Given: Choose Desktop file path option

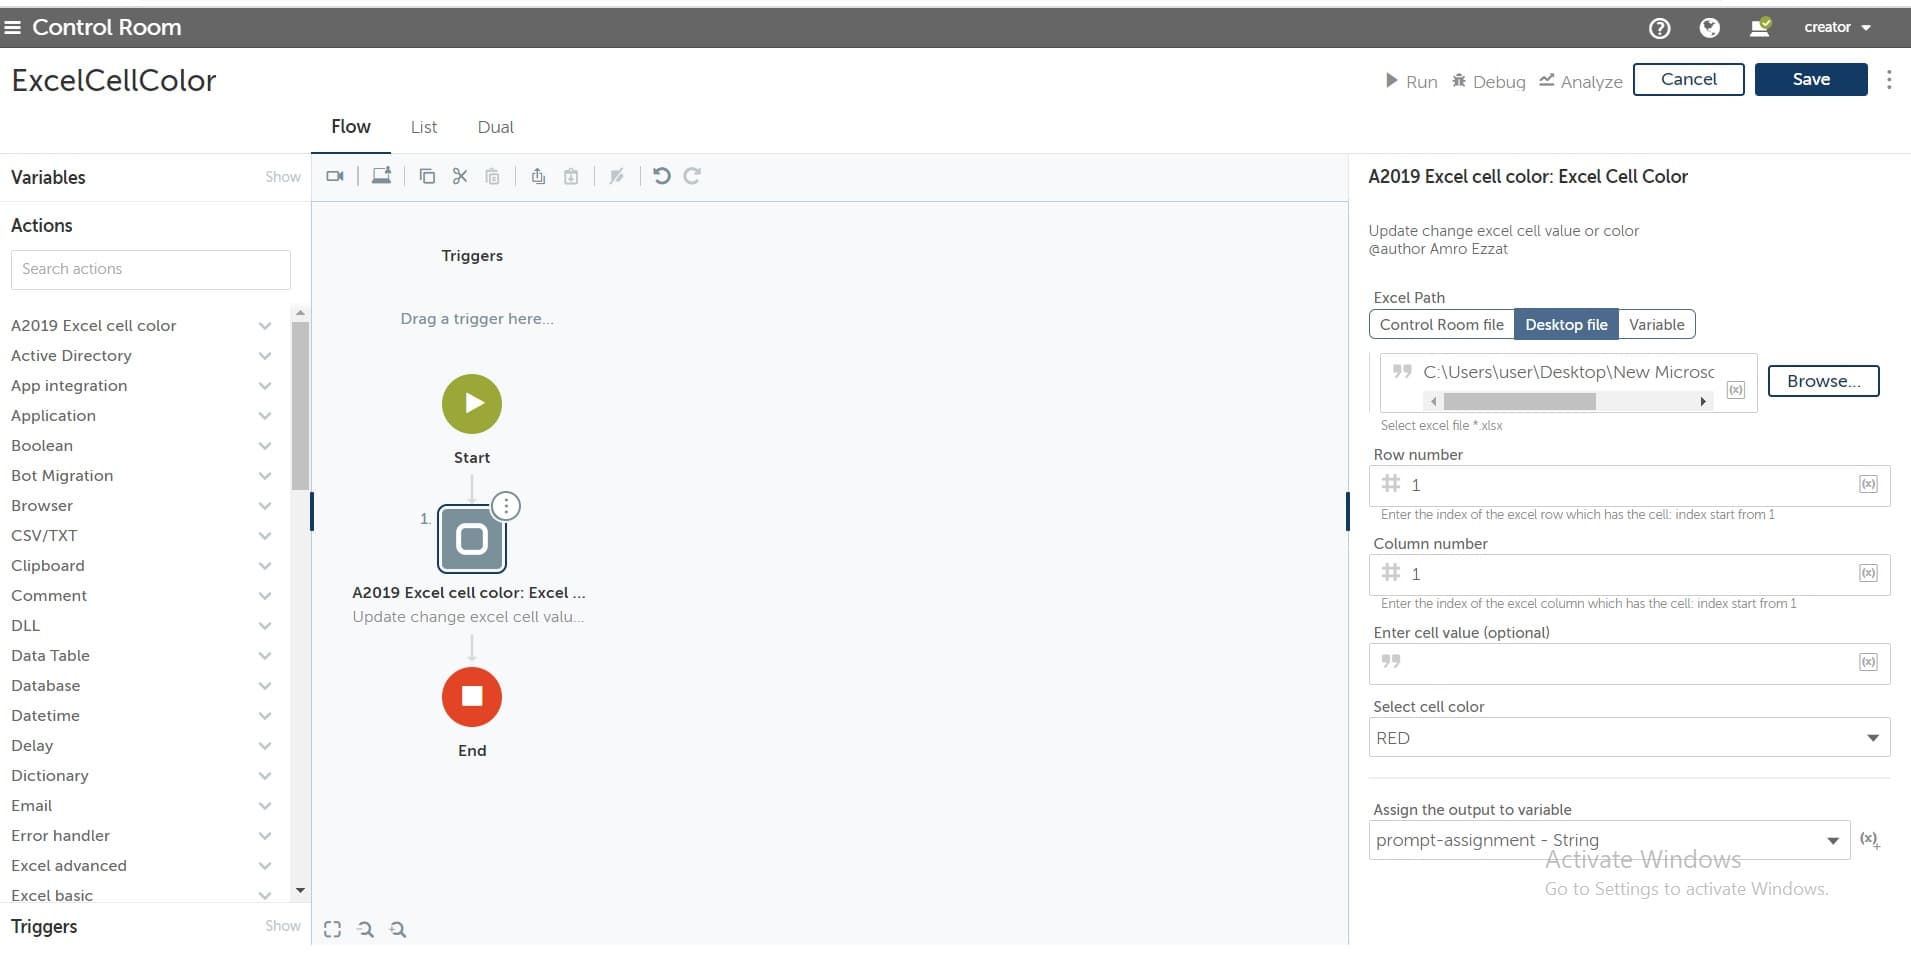Looking at the screenshot, I should (x=1566, y=325).
